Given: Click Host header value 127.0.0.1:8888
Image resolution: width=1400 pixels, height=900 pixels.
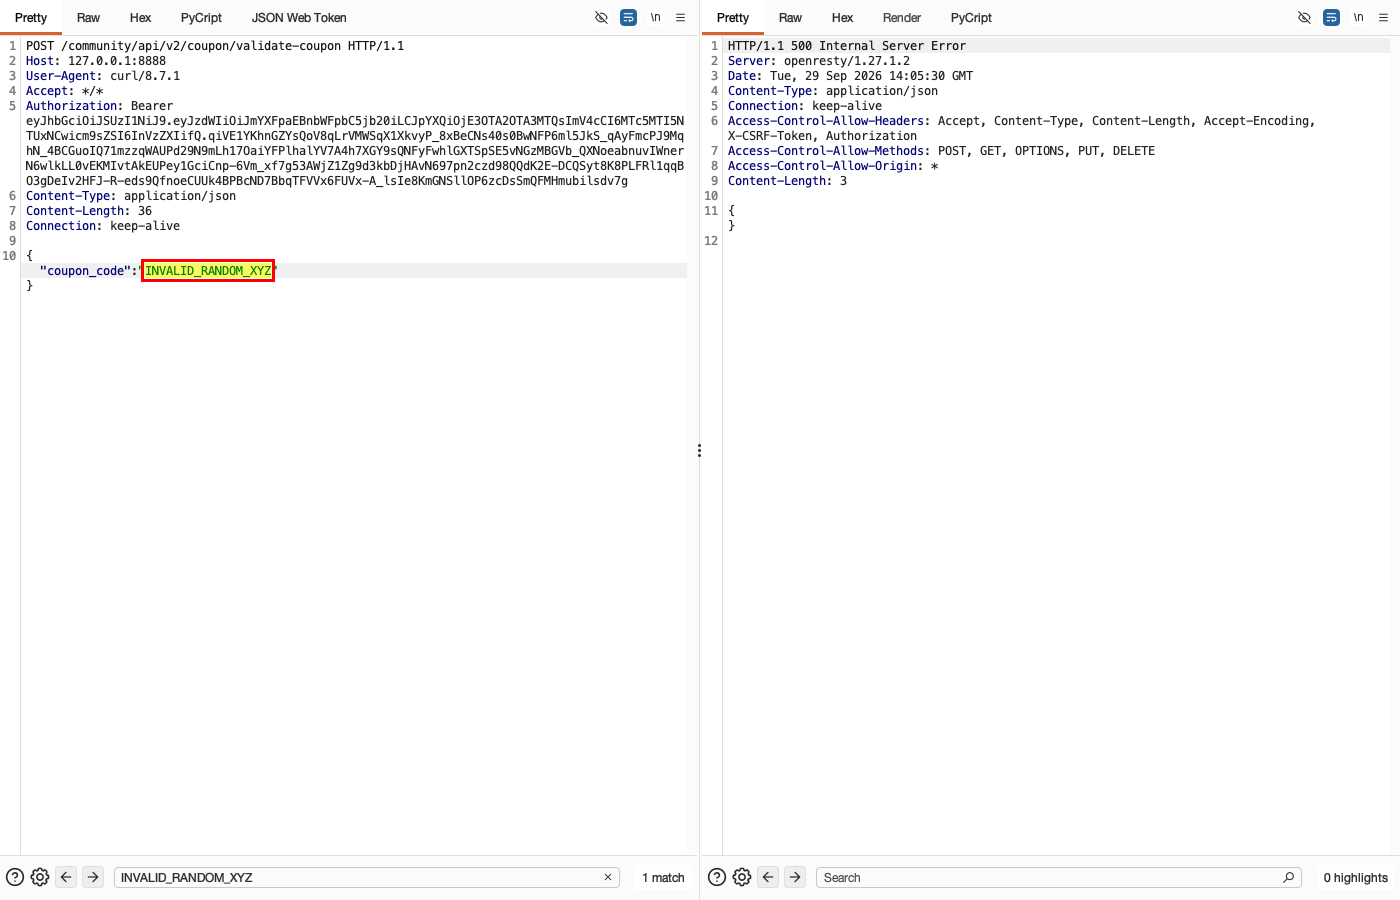Looking at the screenshot, I should (x=117, y=61).
